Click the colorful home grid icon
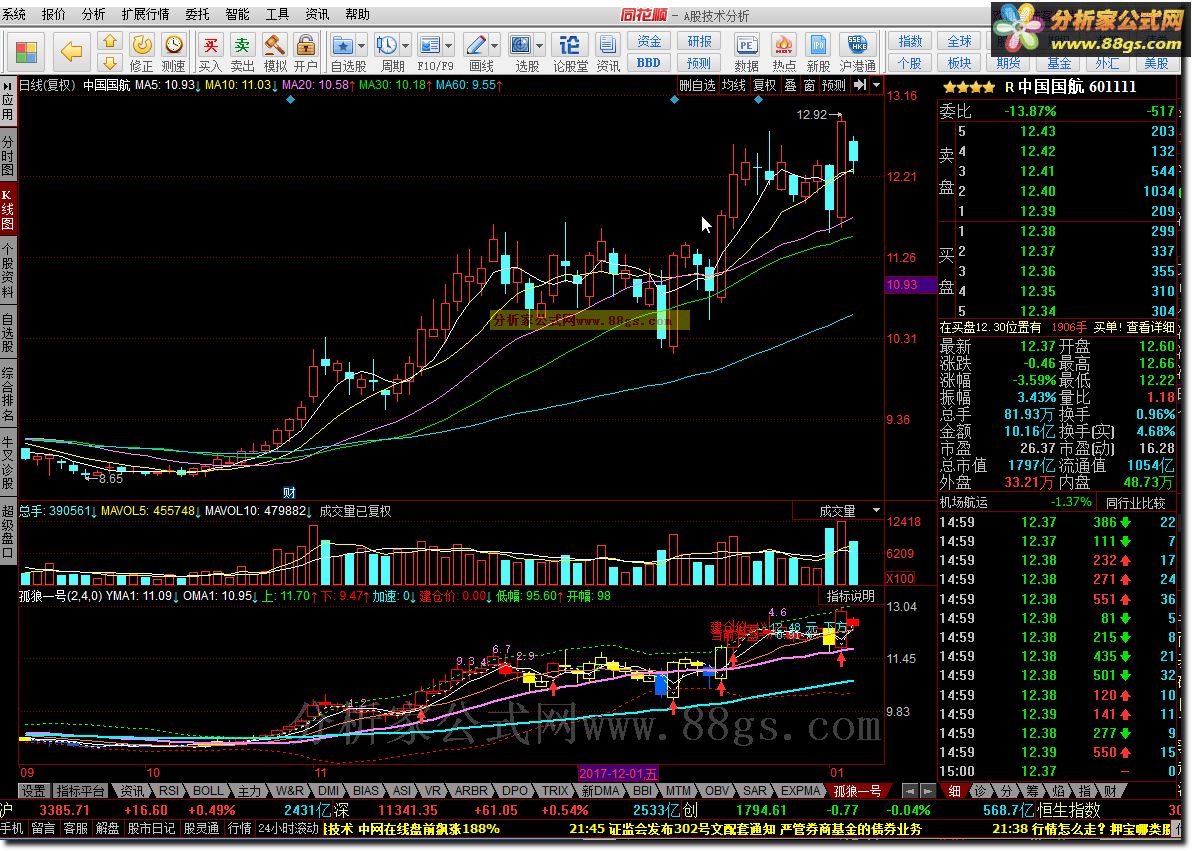 (26, 51)
